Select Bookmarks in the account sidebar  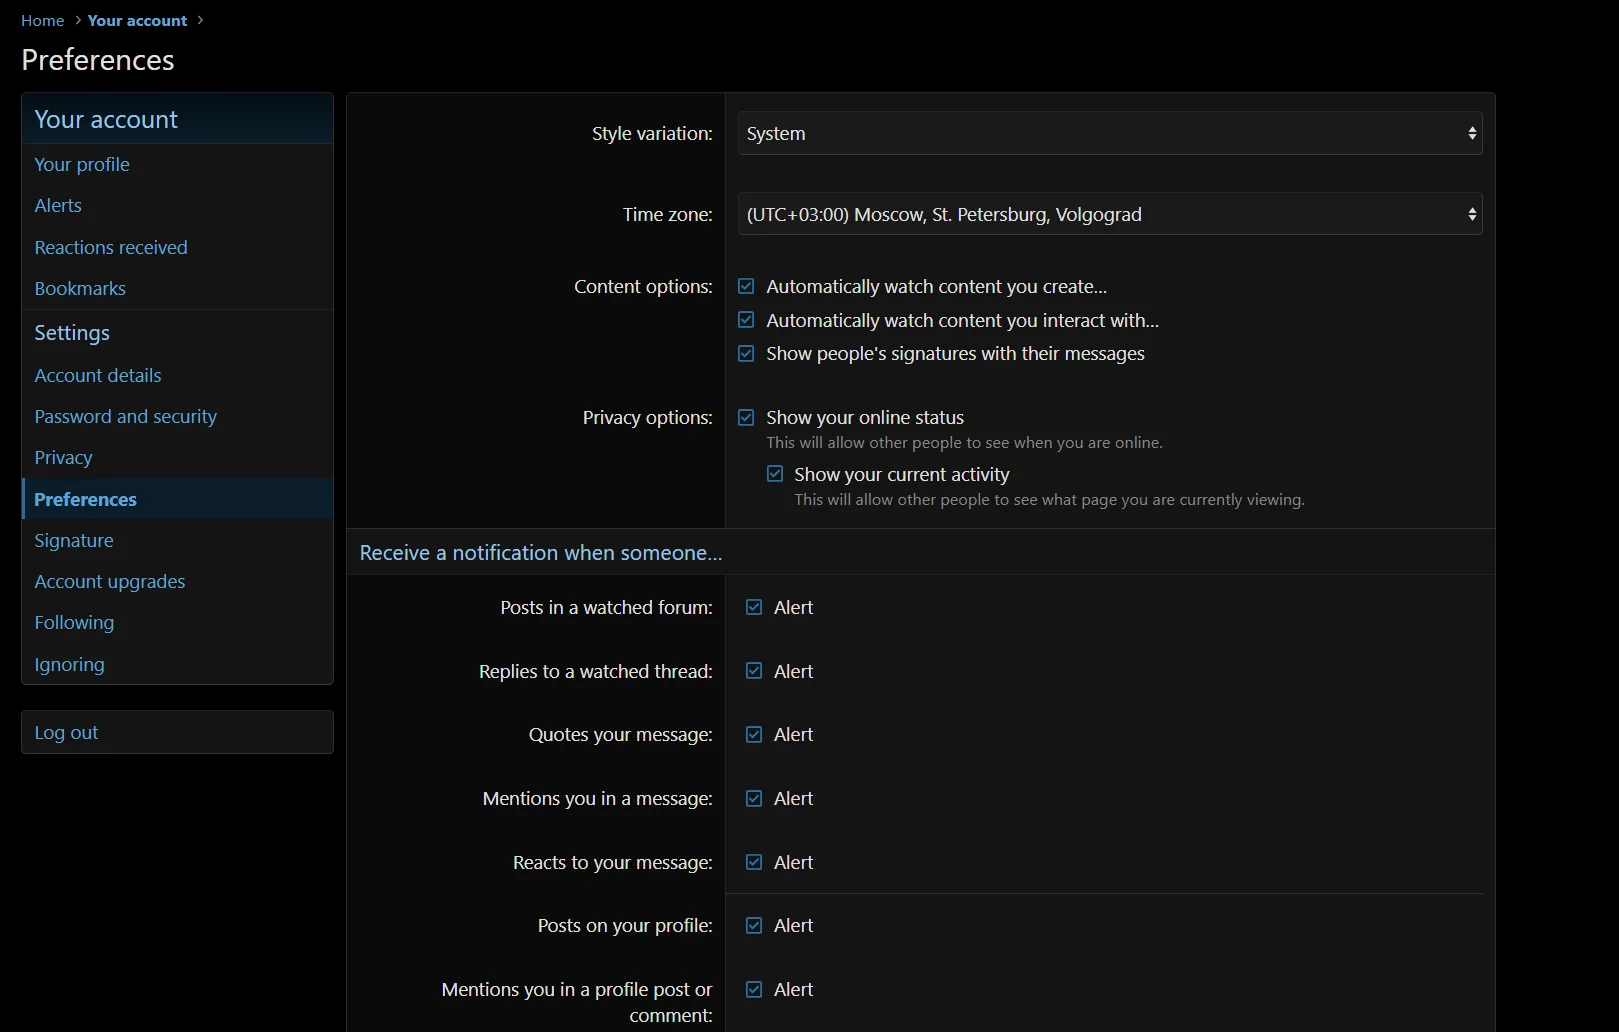[x=80, y=289]
